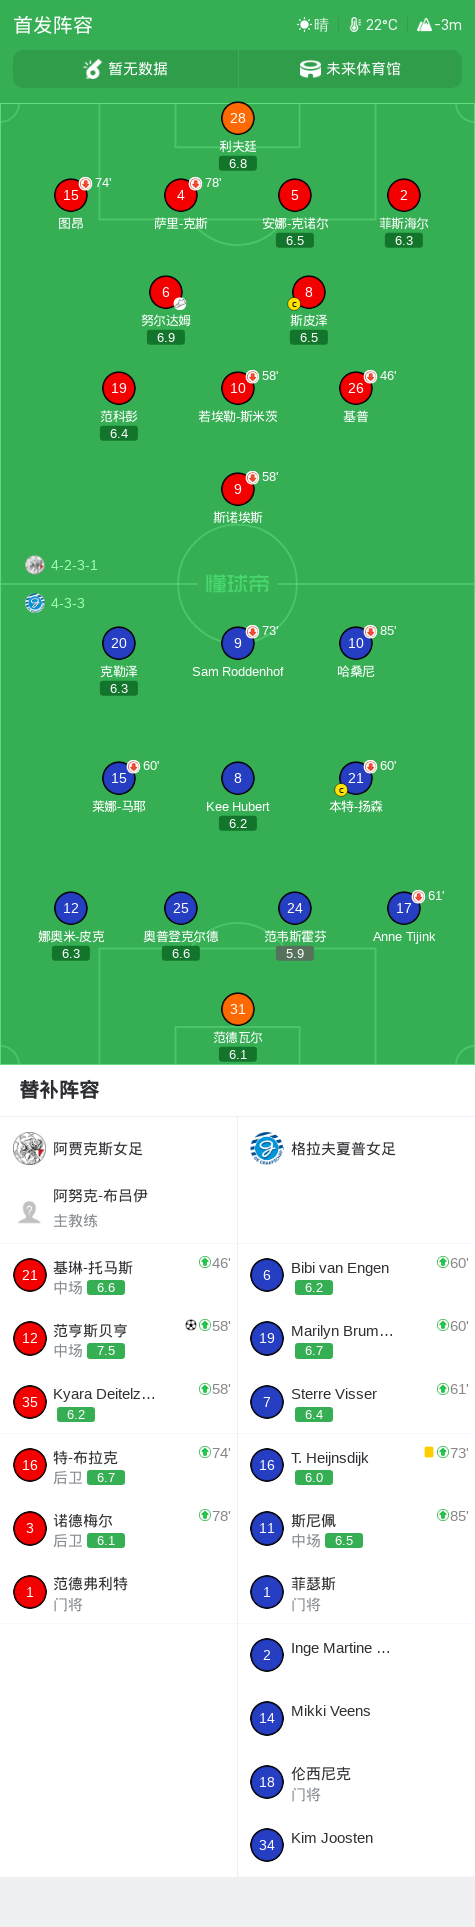Open coach 阿努克-布吕伊 avatar
Image resolution: width=475 pixels, height=1927 pixels.
[x=29, y=1211]
